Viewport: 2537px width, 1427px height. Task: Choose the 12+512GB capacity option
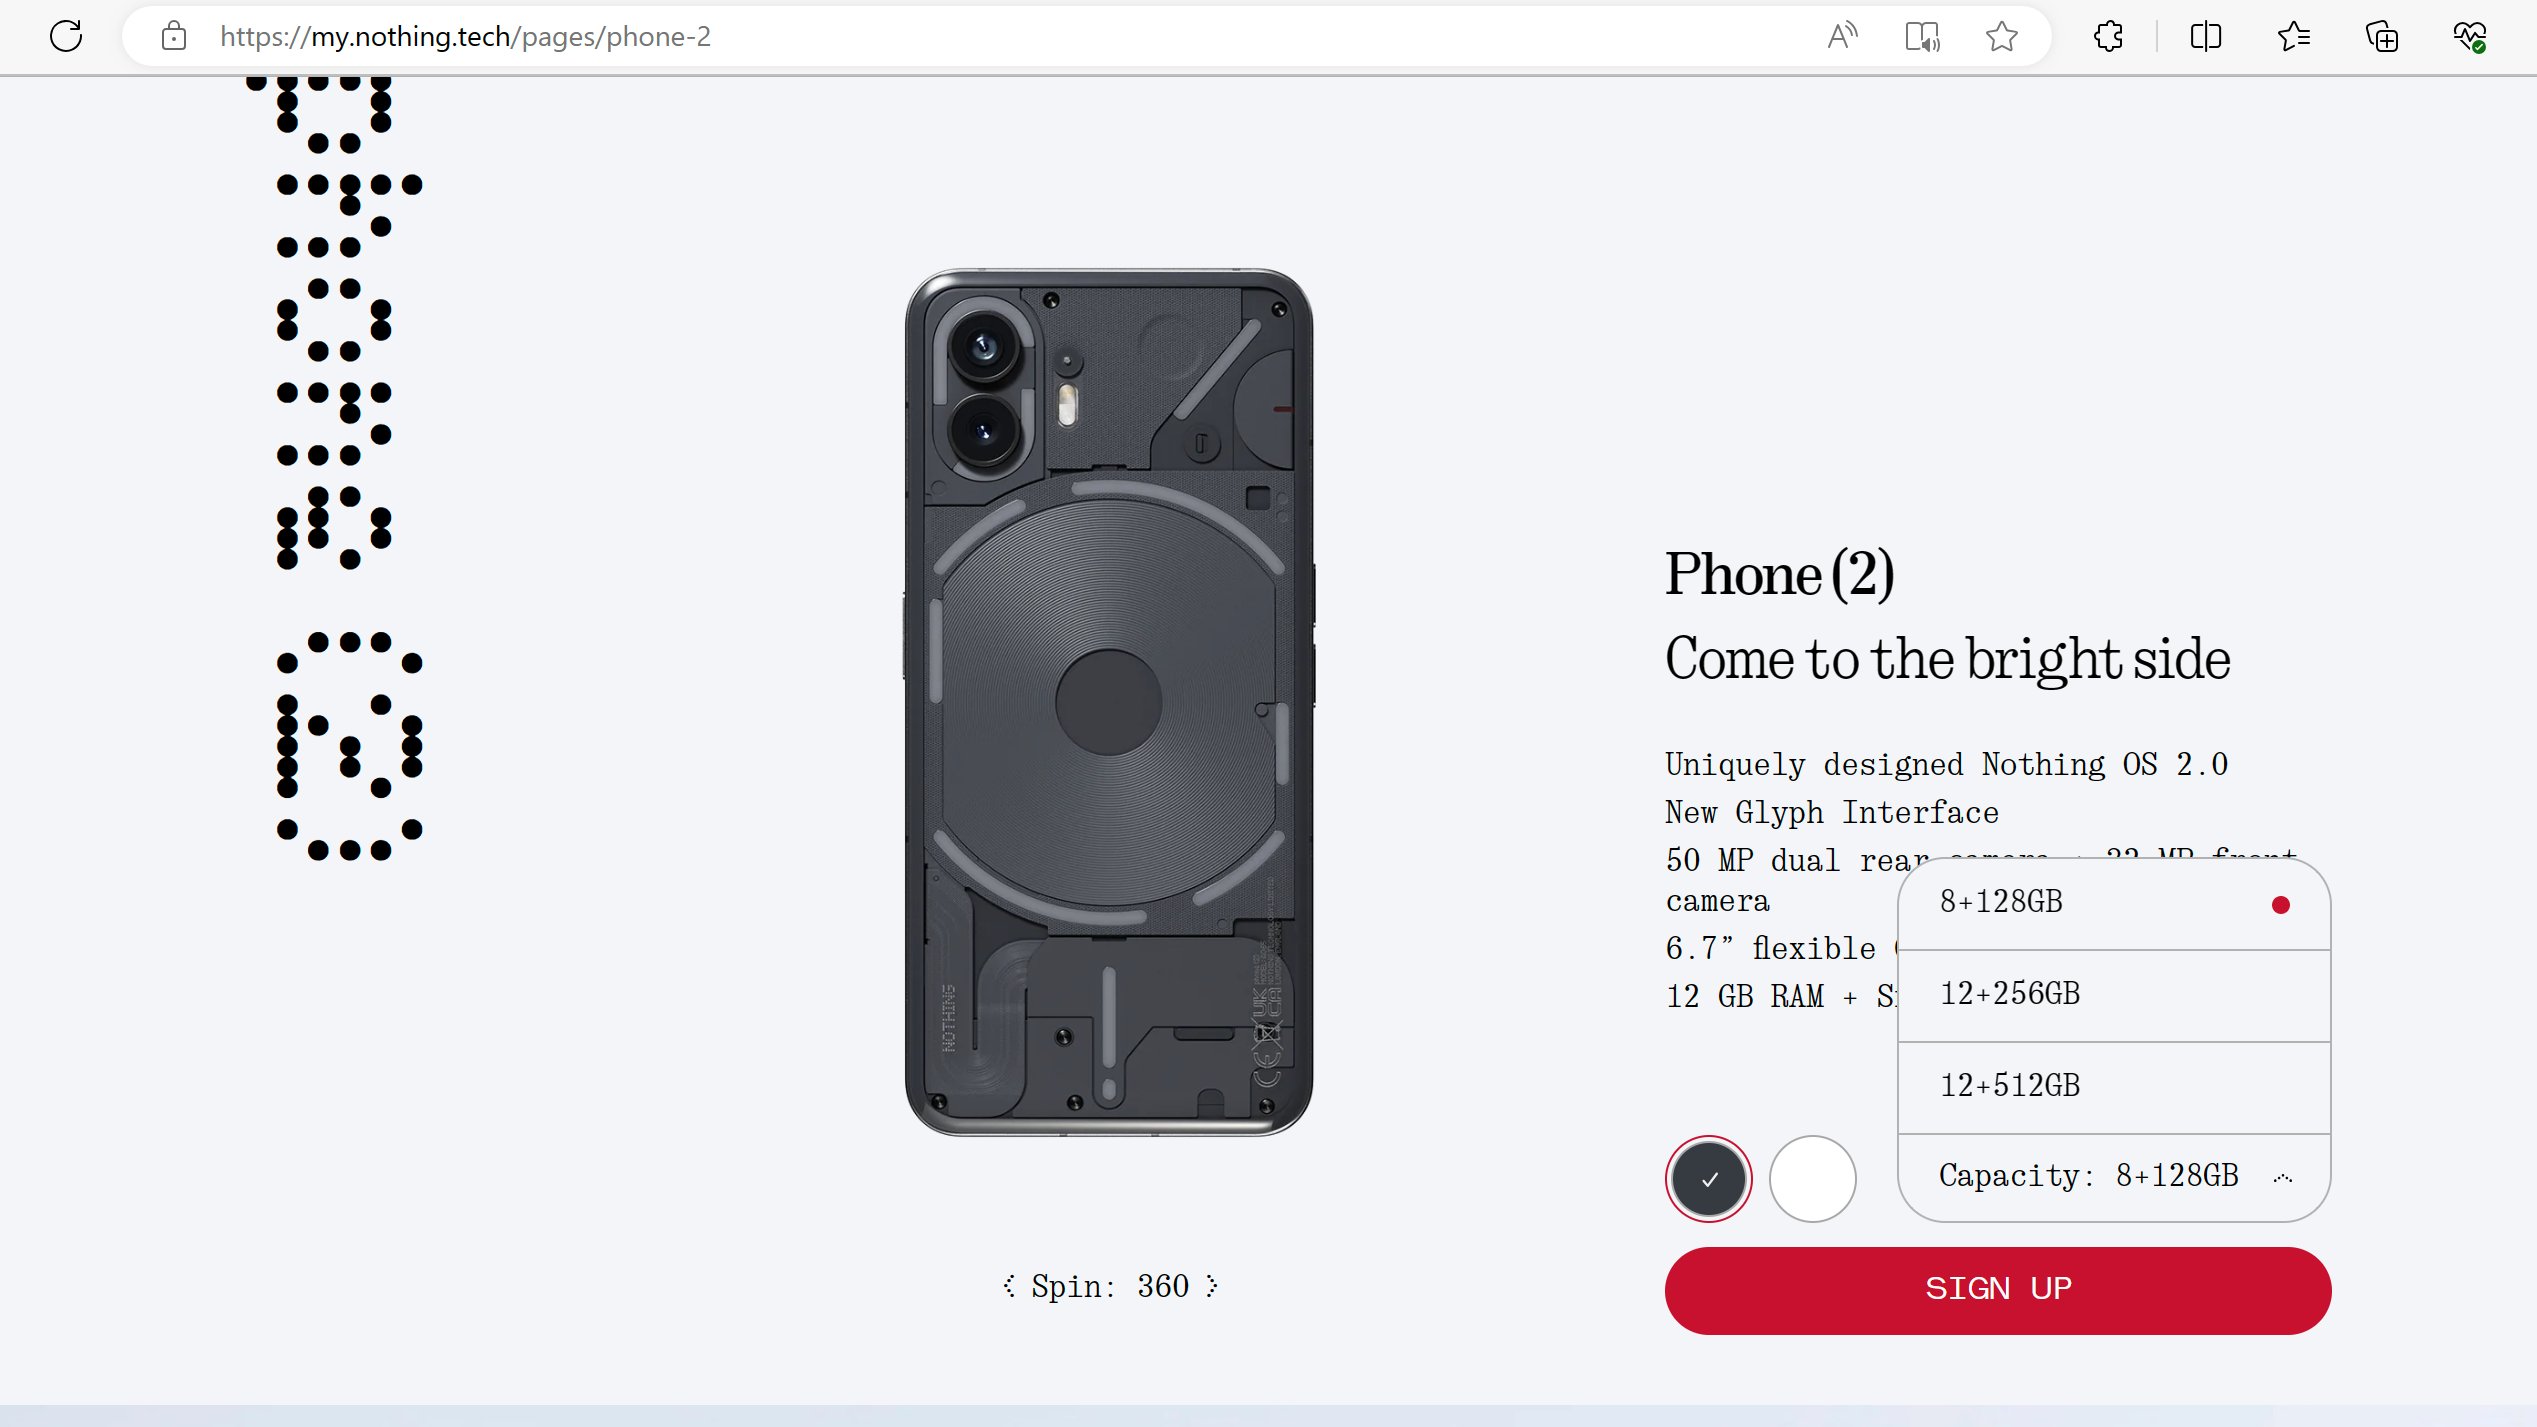[2114, 1087]
